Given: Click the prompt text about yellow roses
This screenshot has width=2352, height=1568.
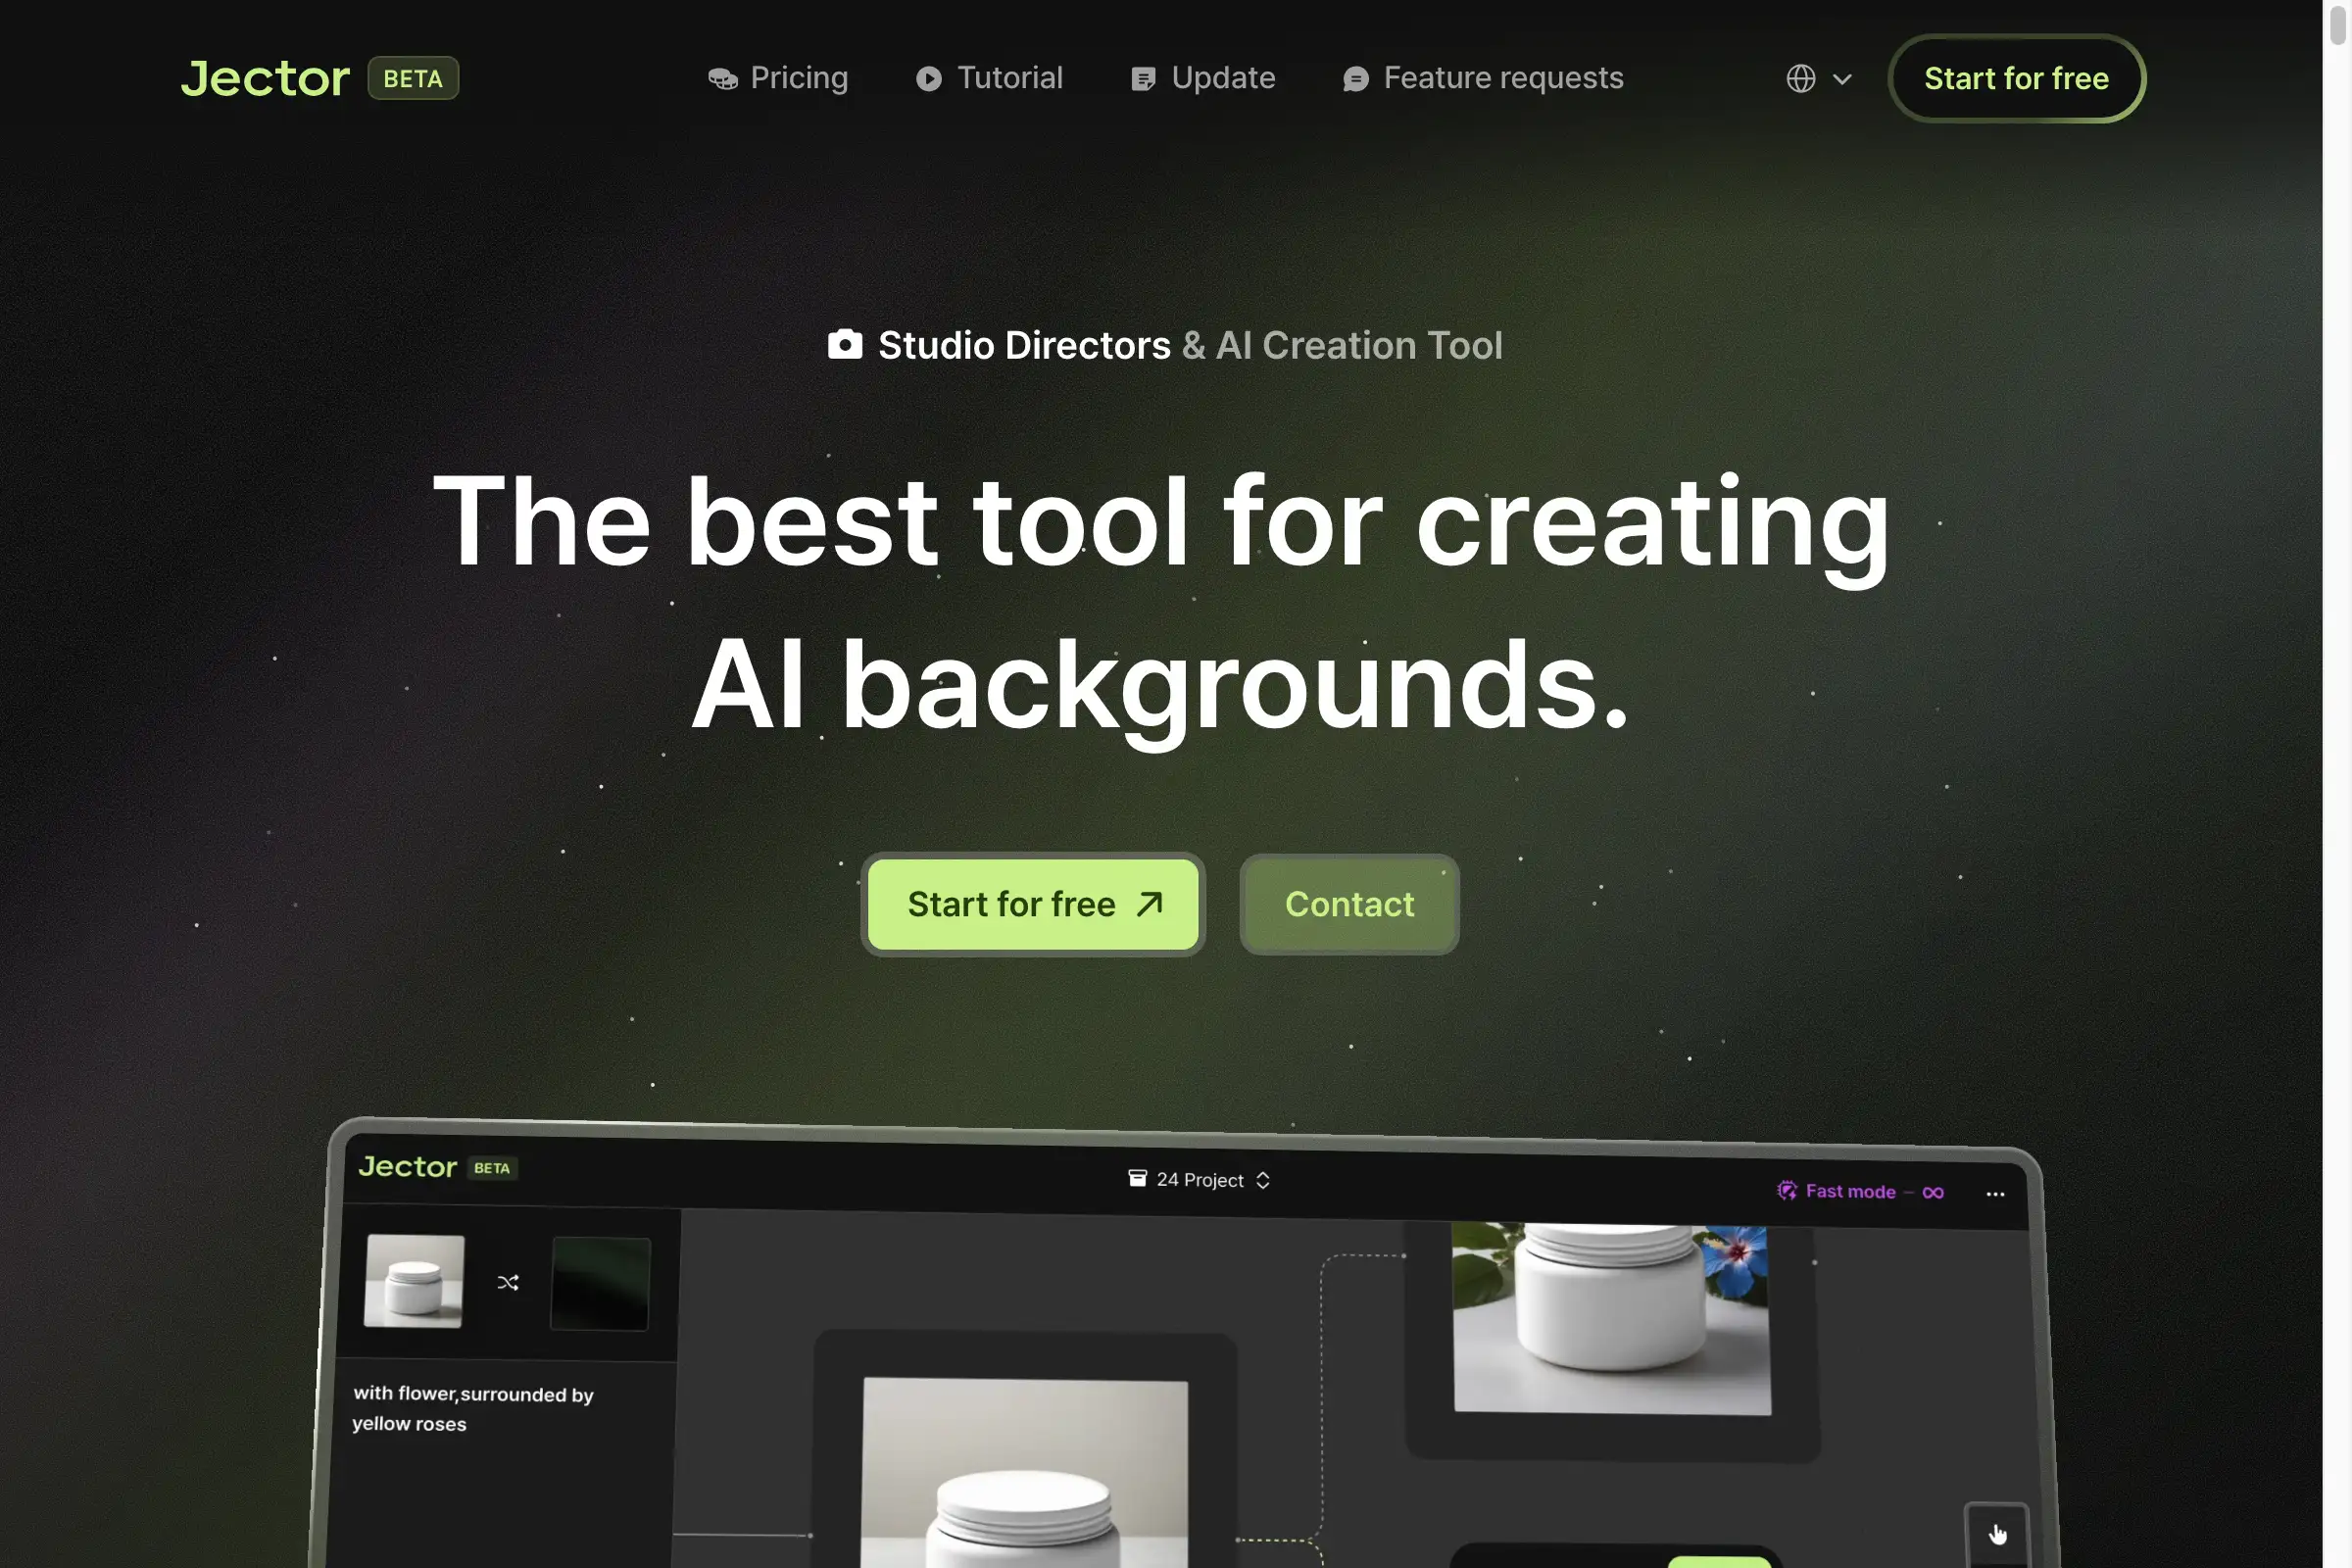Looking at the screenshot, I should pos(472,1408).
